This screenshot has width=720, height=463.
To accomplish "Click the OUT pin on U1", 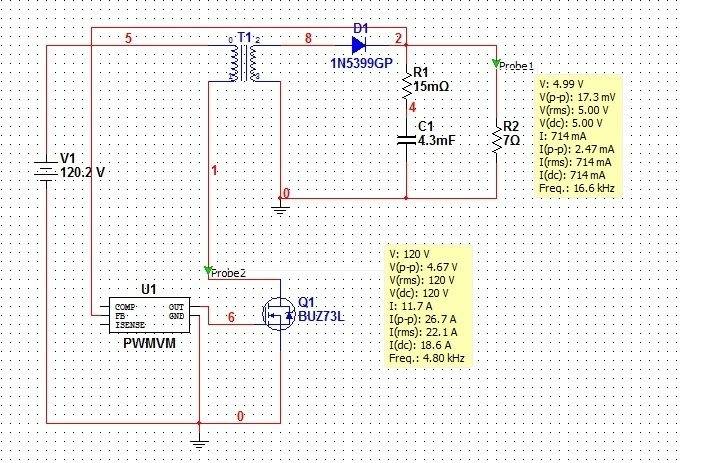I will 176,307.
